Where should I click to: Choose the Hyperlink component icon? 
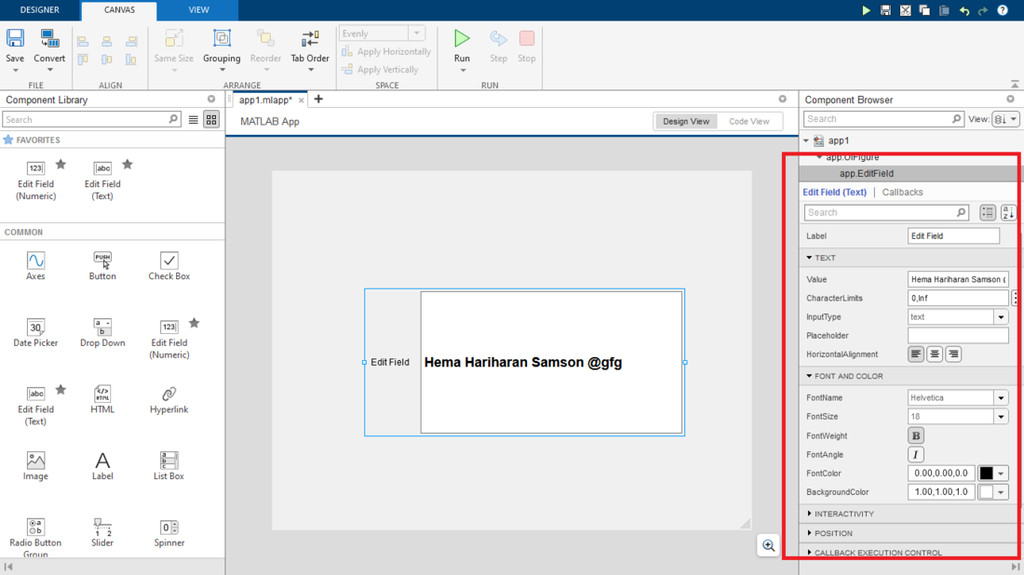tap(169, 398)
